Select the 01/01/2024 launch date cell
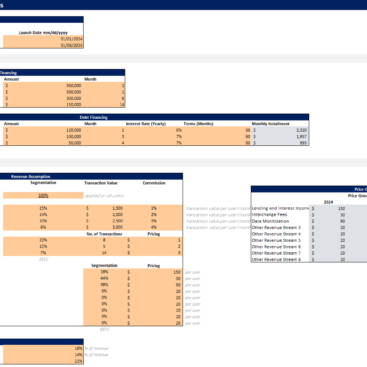 (43, 39)
